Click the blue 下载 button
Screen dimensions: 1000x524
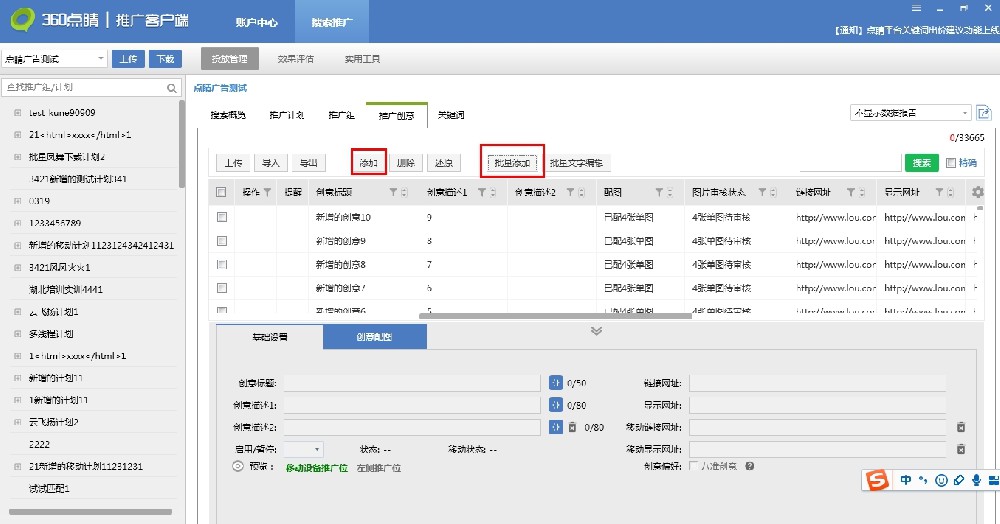[165, 59]
